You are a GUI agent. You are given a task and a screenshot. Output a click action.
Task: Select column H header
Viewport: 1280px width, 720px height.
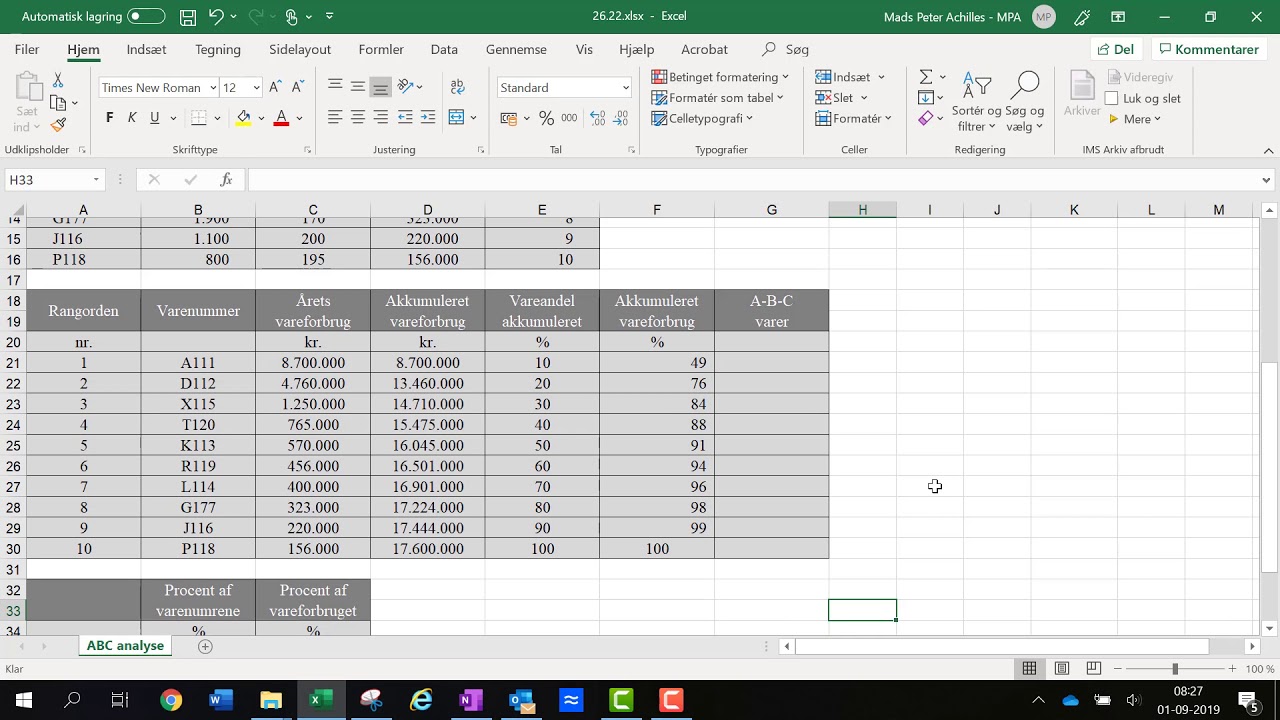coord(862,210)
